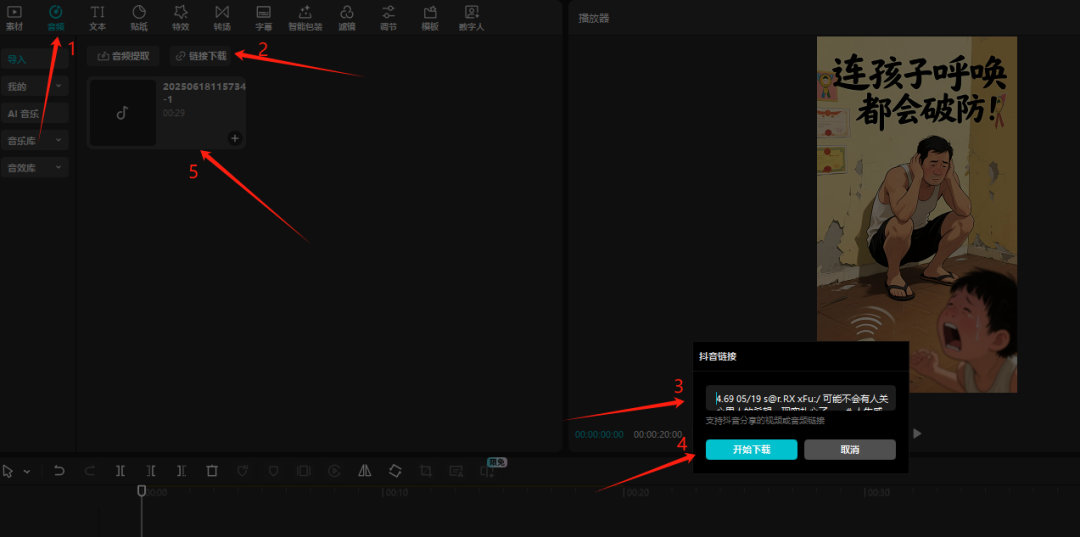The height and width of the screenshot is (537, 1080).
Task: Open the 文本 text tab
Action: coord(98,18)
